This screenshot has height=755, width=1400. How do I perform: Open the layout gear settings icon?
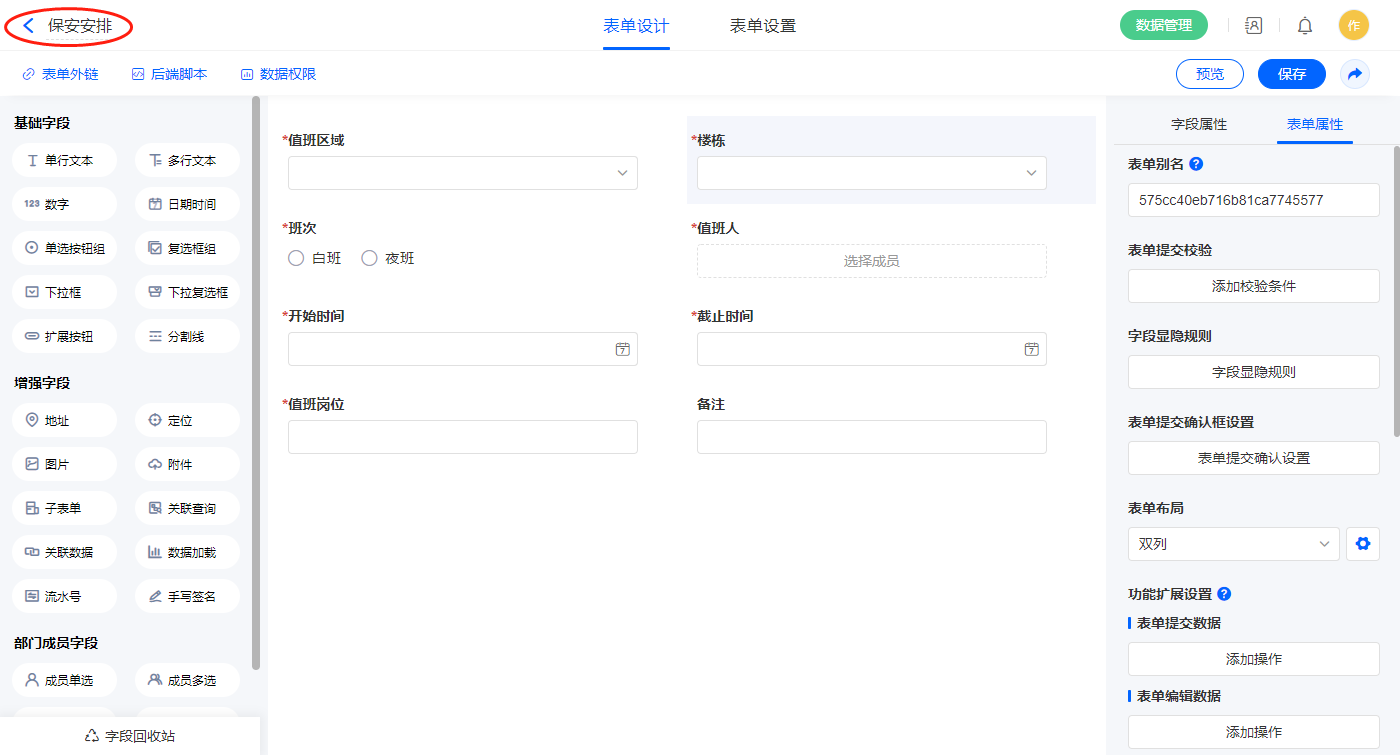[x=1361, y=544]
